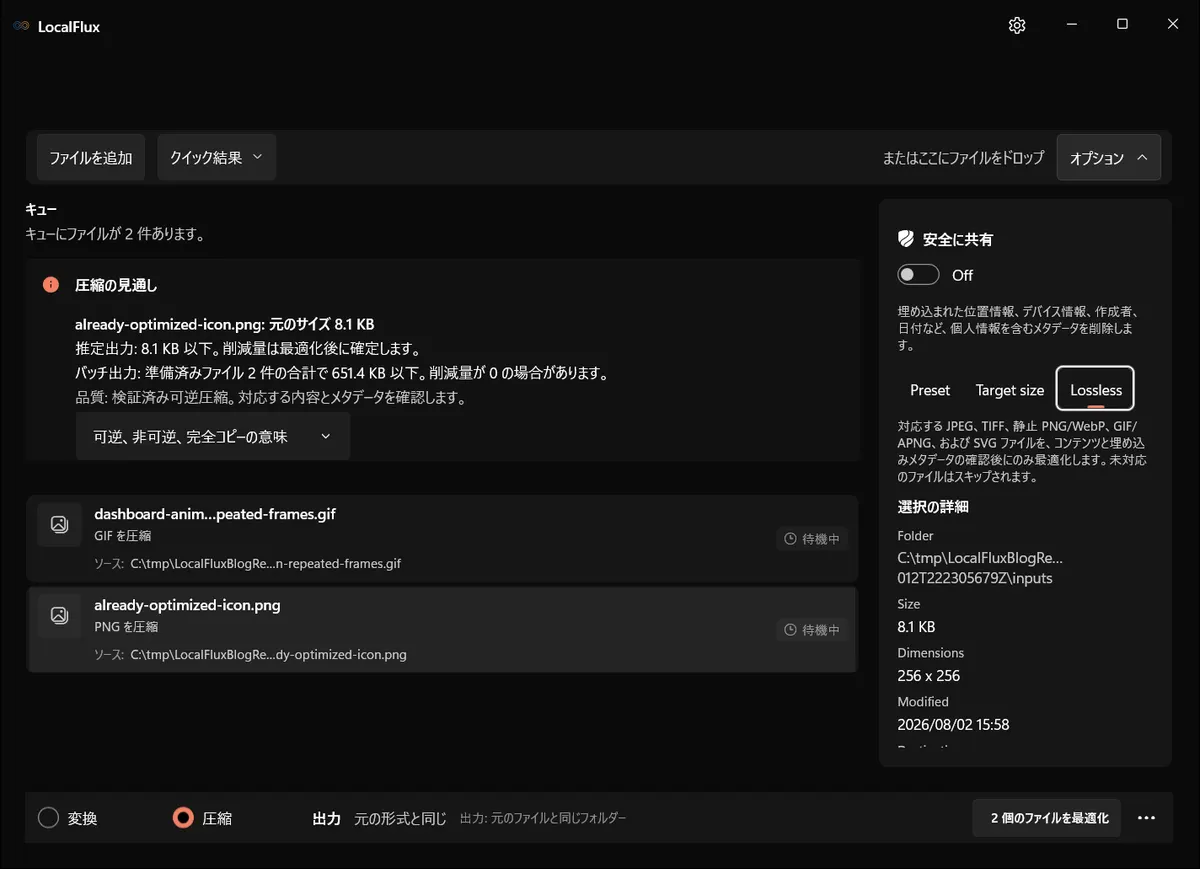Image resolution: width=1200 pixels, height=869 pixels.
Task: Expand 可逆、非可逆、完全コピーの意味
Action: click(x=213, y=437)
